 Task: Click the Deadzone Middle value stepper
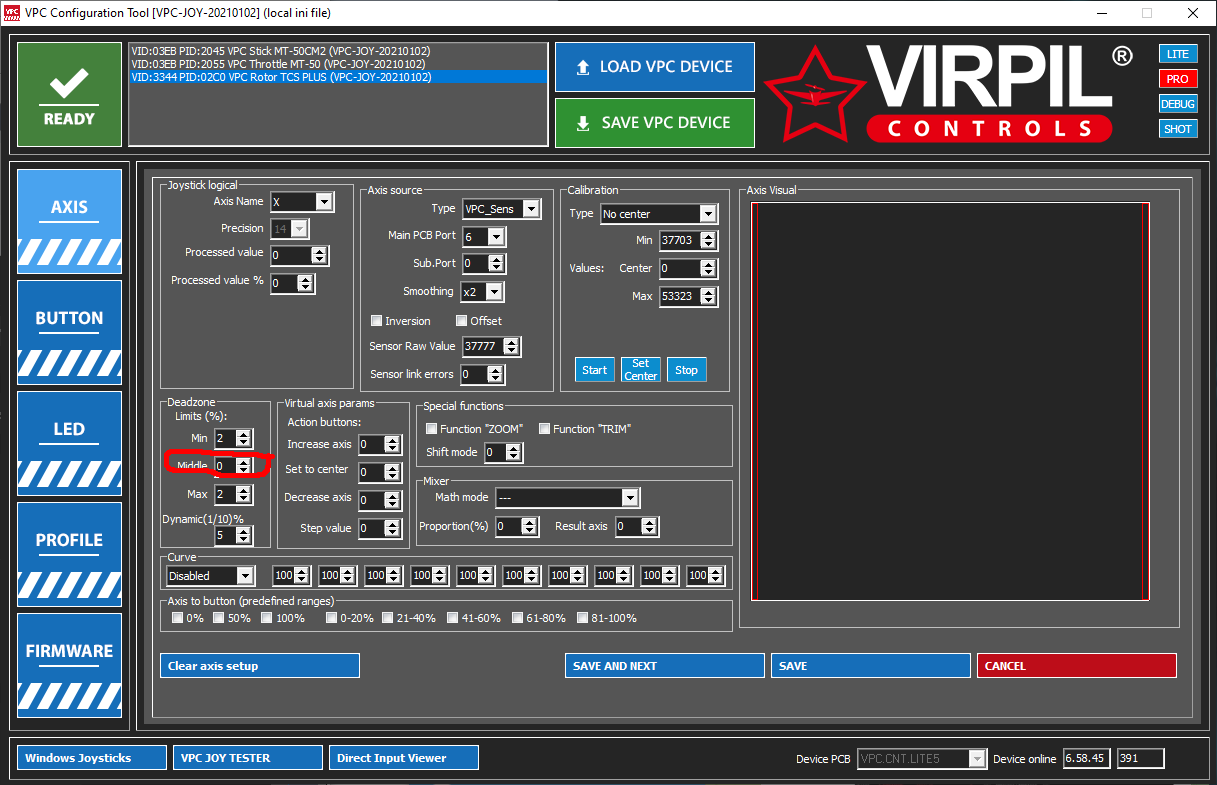pos(233,466)
